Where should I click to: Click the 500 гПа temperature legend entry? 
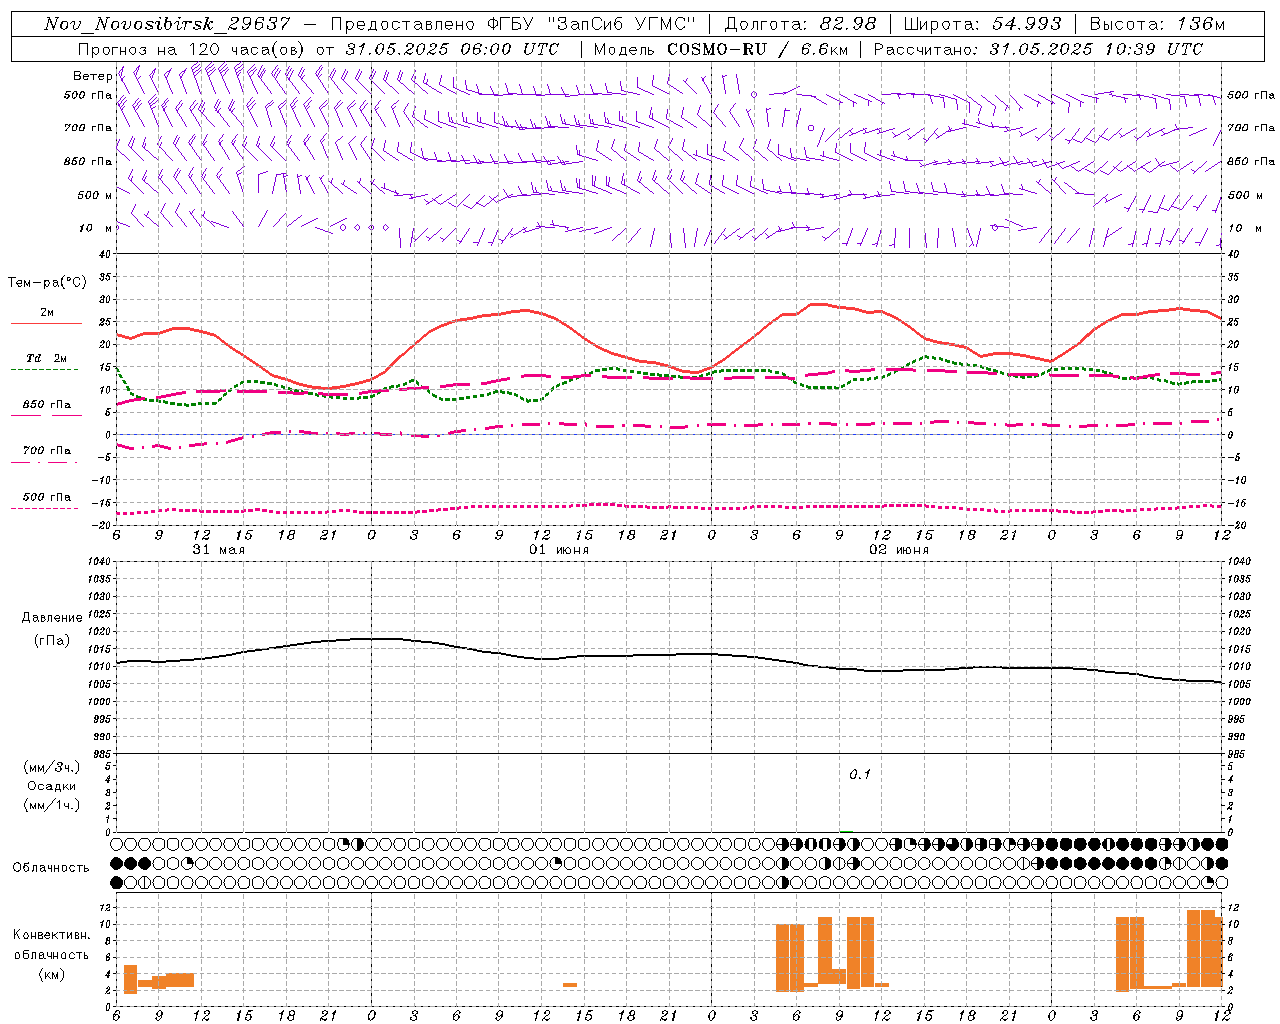47,496
